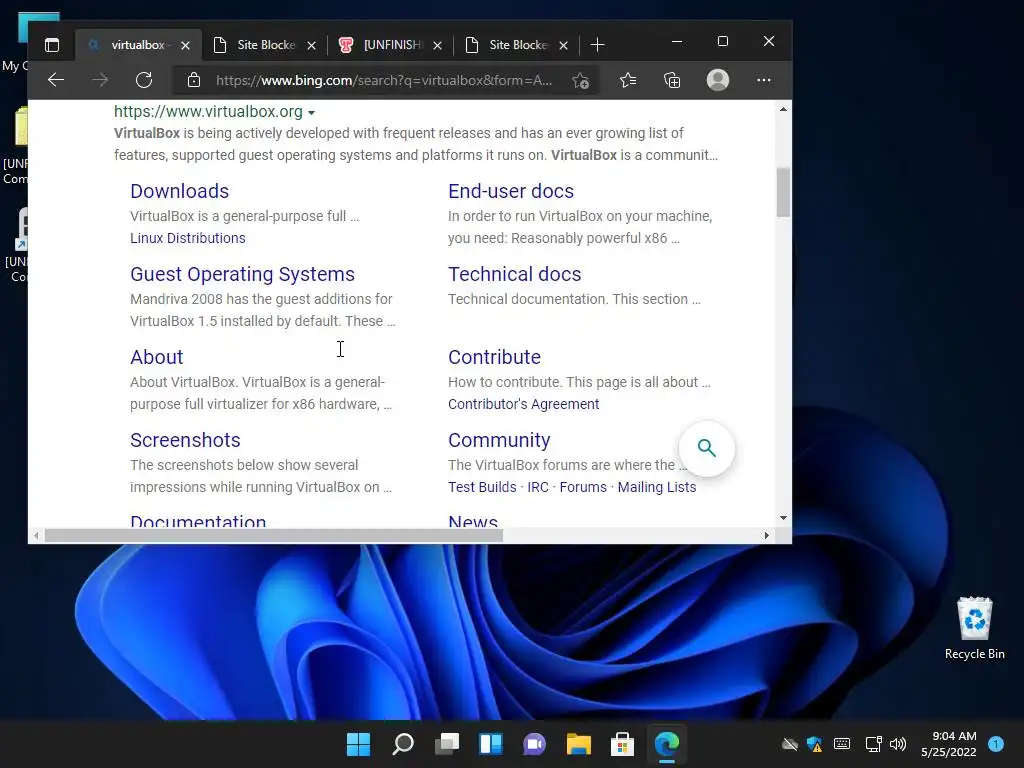
Task: Open the profile avatar icon
Action: point(718,80)
